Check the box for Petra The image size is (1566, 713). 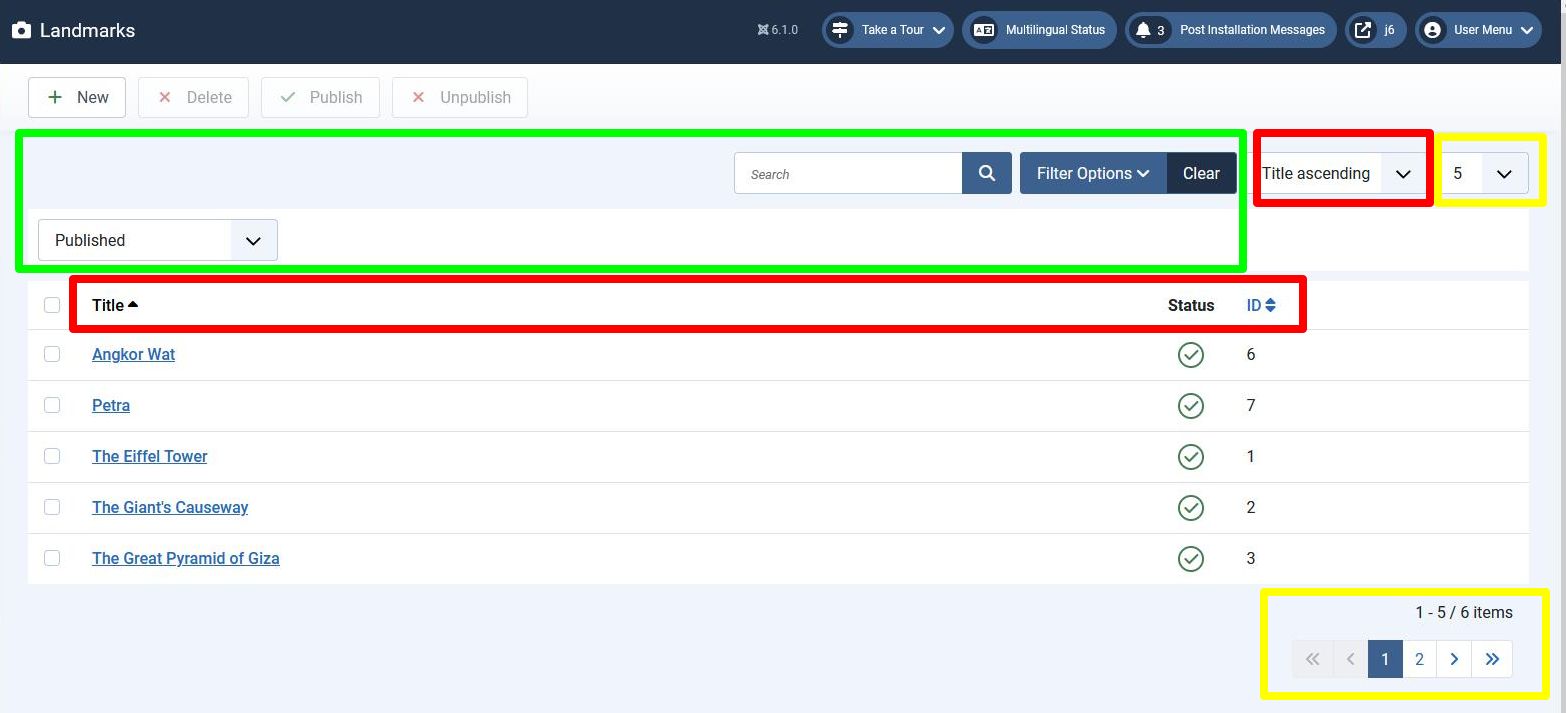[x=52, y=405]
